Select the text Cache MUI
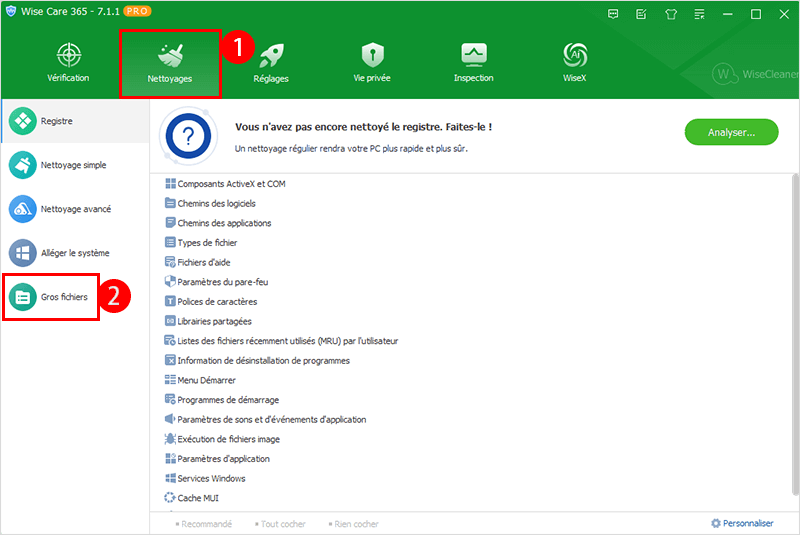 click(x=198, y=498)
